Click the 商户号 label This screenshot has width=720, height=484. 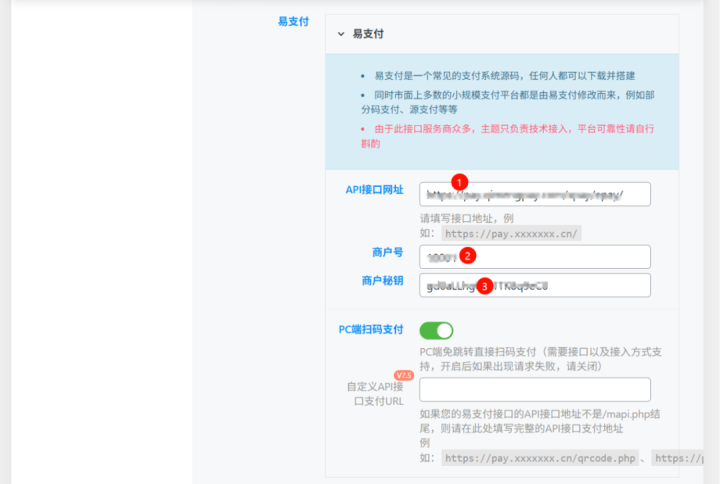pos(388,252)
